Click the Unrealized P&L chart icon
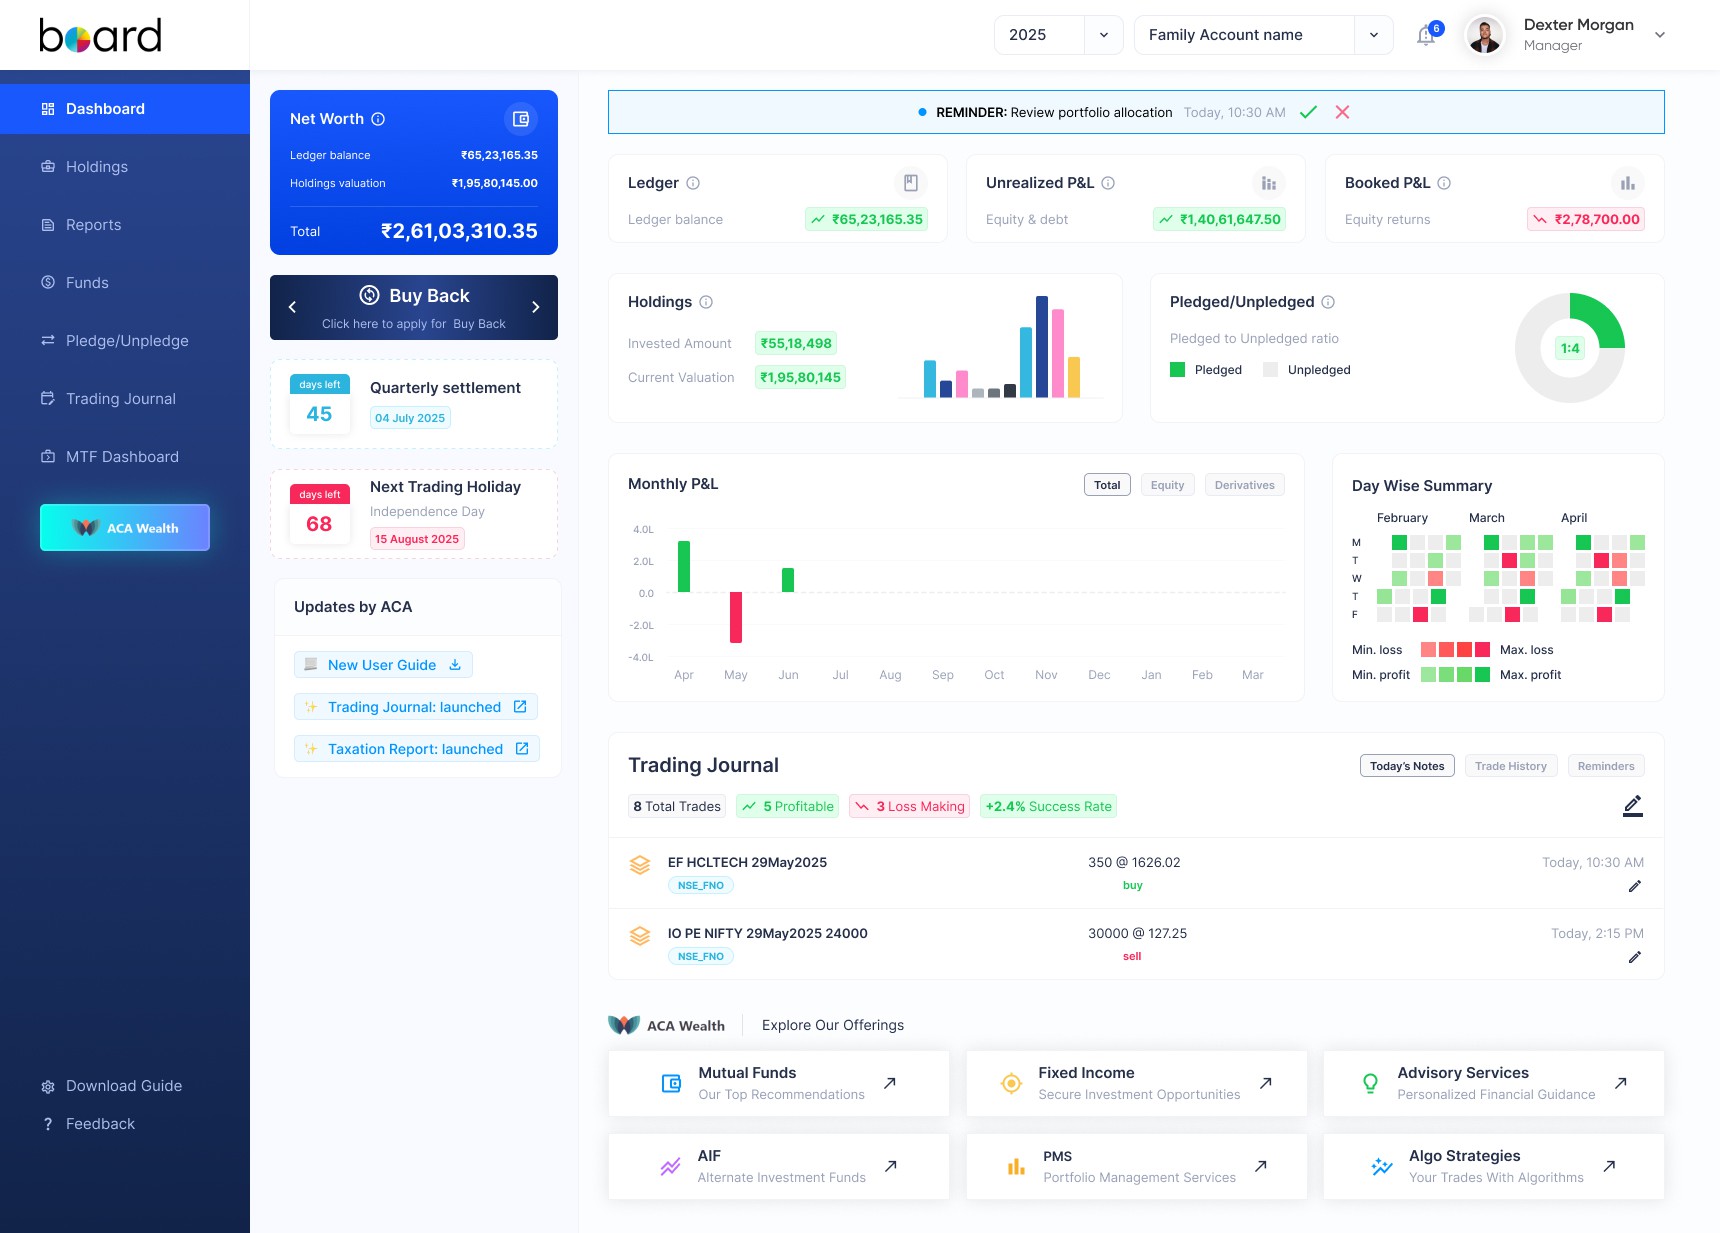1720x1233 pixels. 1268,183
